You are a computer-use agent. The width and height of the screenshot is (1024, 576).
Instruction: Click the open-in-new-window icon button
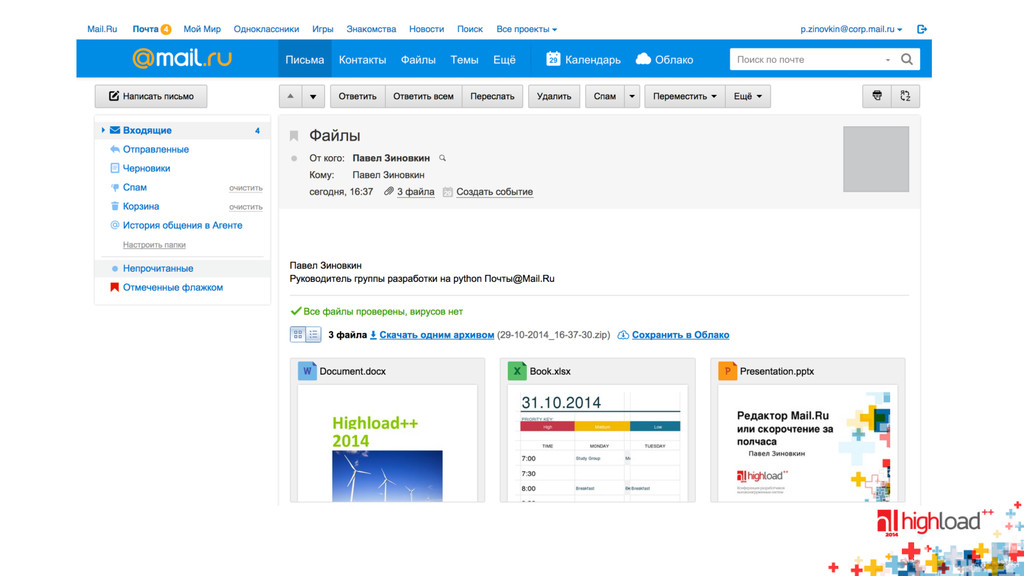coord(905,96)
